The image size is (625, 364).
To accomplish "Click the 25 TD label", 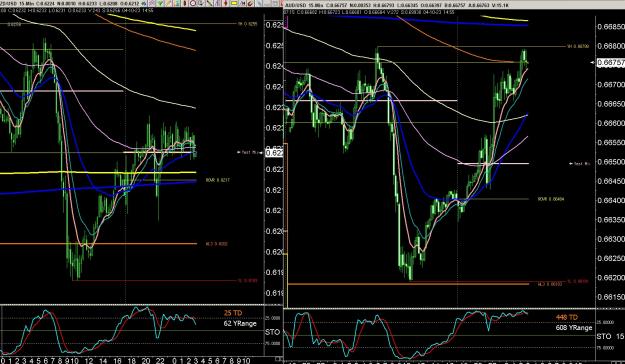I will click(233, 313).
